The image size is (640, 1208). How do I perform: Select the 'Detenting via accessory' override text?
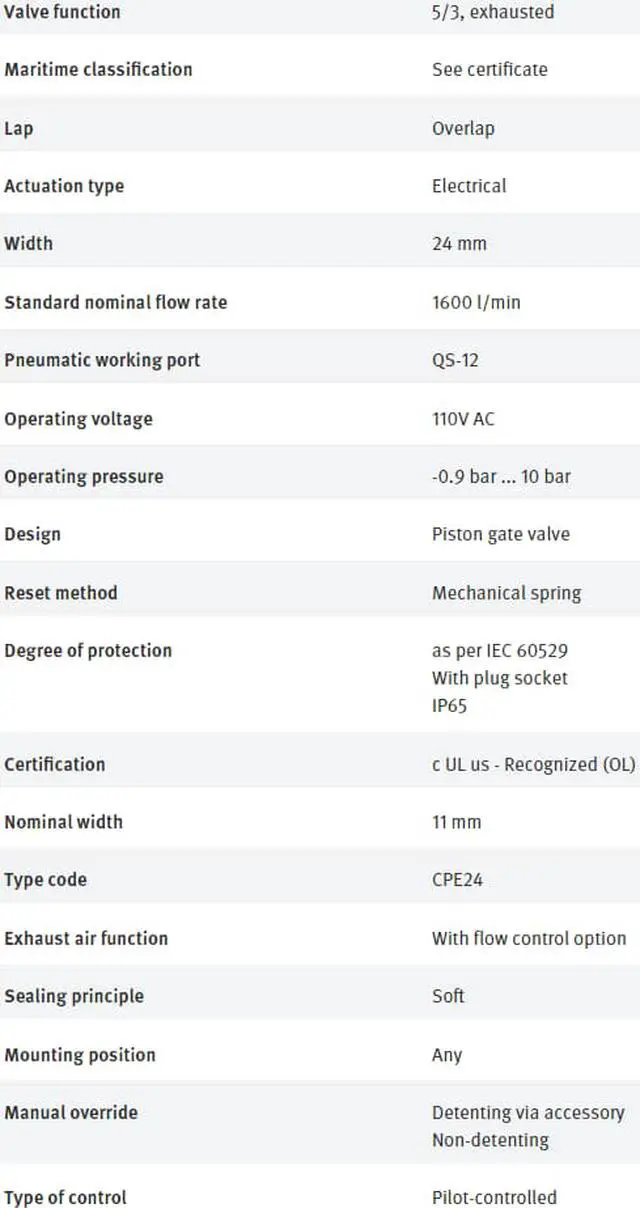pyautogui.click(x=528, y=1112)
